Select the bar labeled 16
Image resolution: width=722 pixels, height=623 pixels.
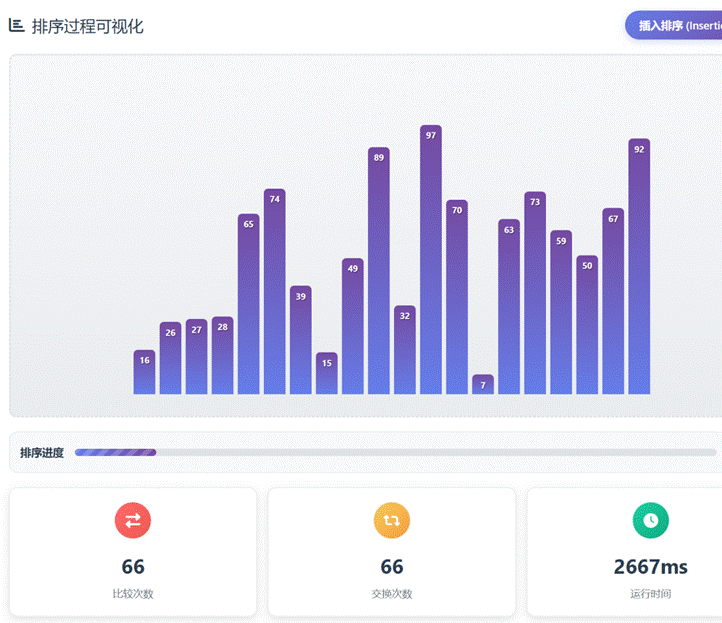(x=145, y=372)
